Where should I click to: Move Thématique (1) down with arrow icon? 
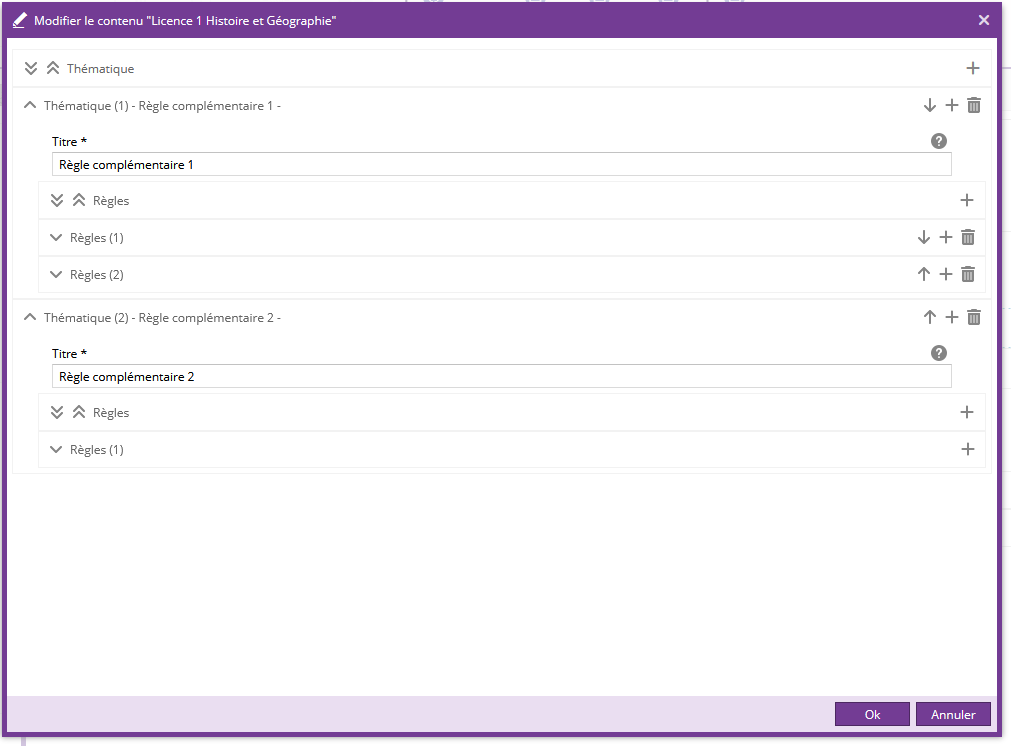point(930,105)
